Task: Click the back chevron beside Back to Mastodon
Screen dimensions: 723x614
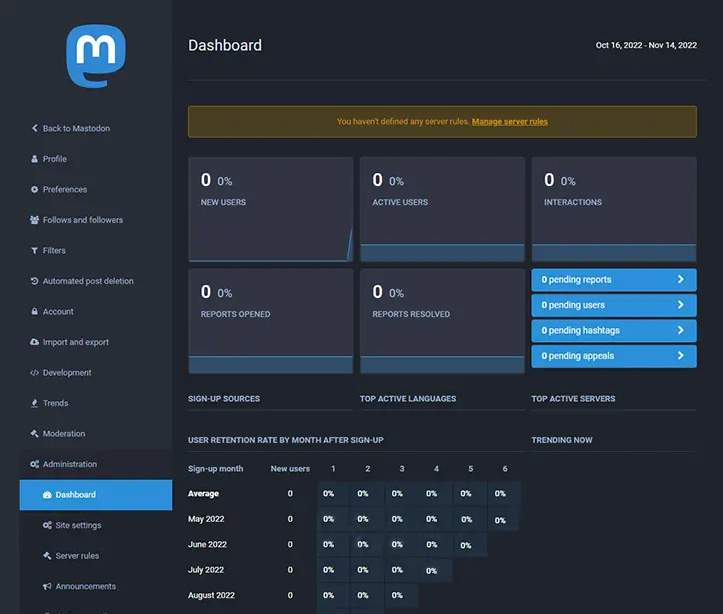Action: pyautogui.click(x=35, y=128)
